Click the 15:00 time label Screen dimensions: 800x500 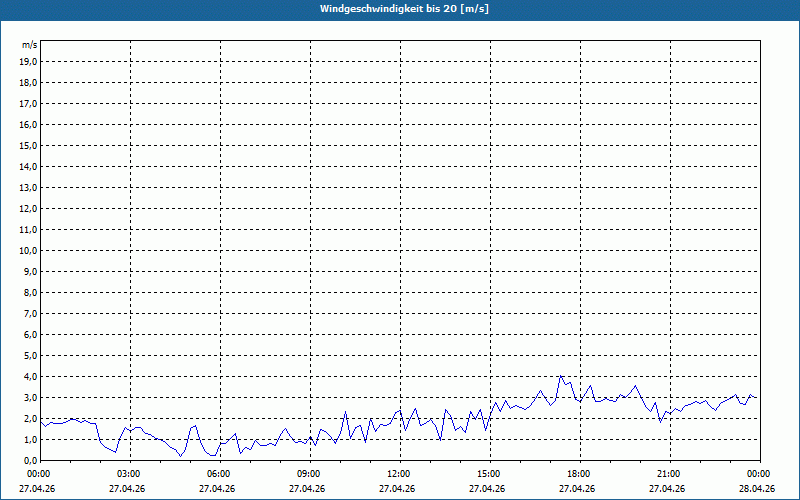(x=490, y=474)
